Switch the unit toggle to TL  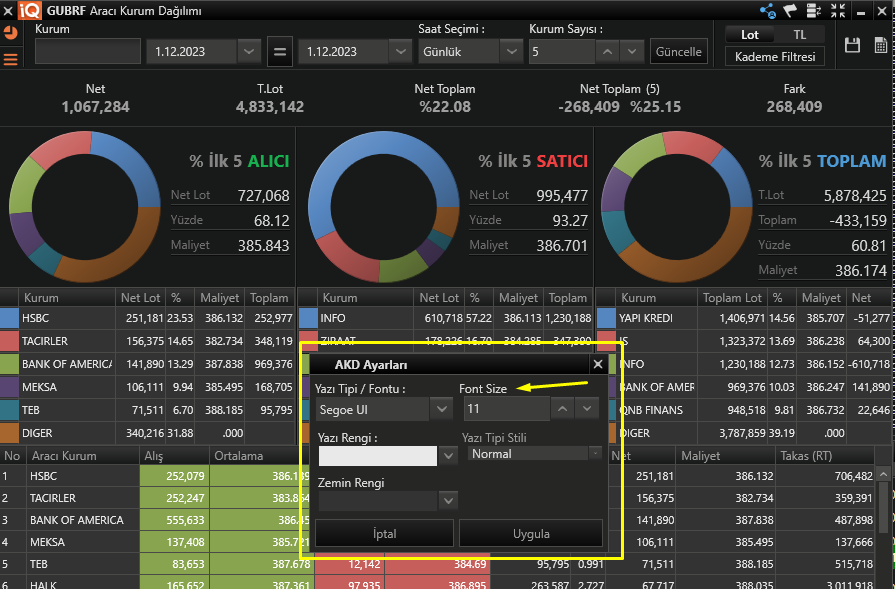coord(800,35)
